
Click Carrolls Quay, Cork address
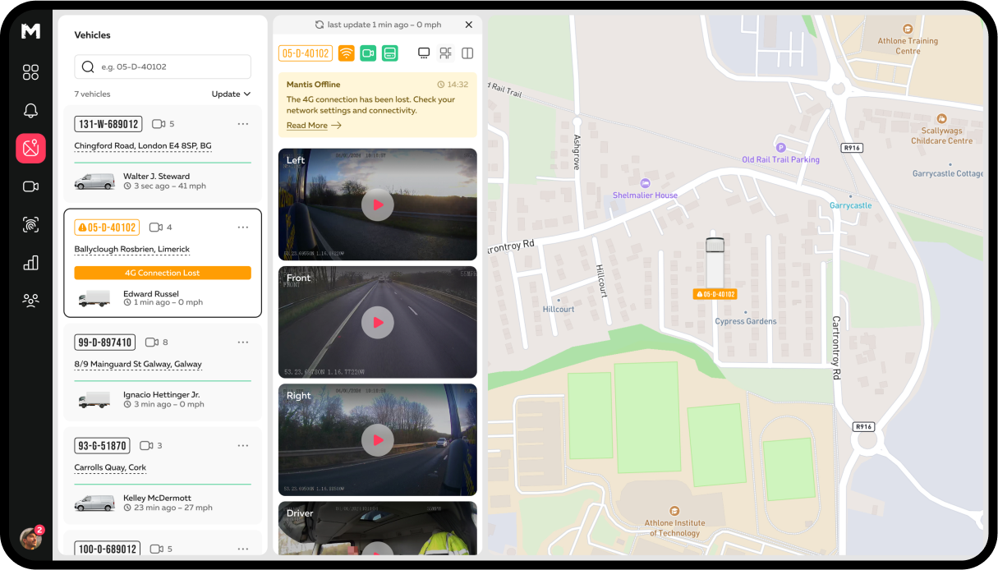110,468
